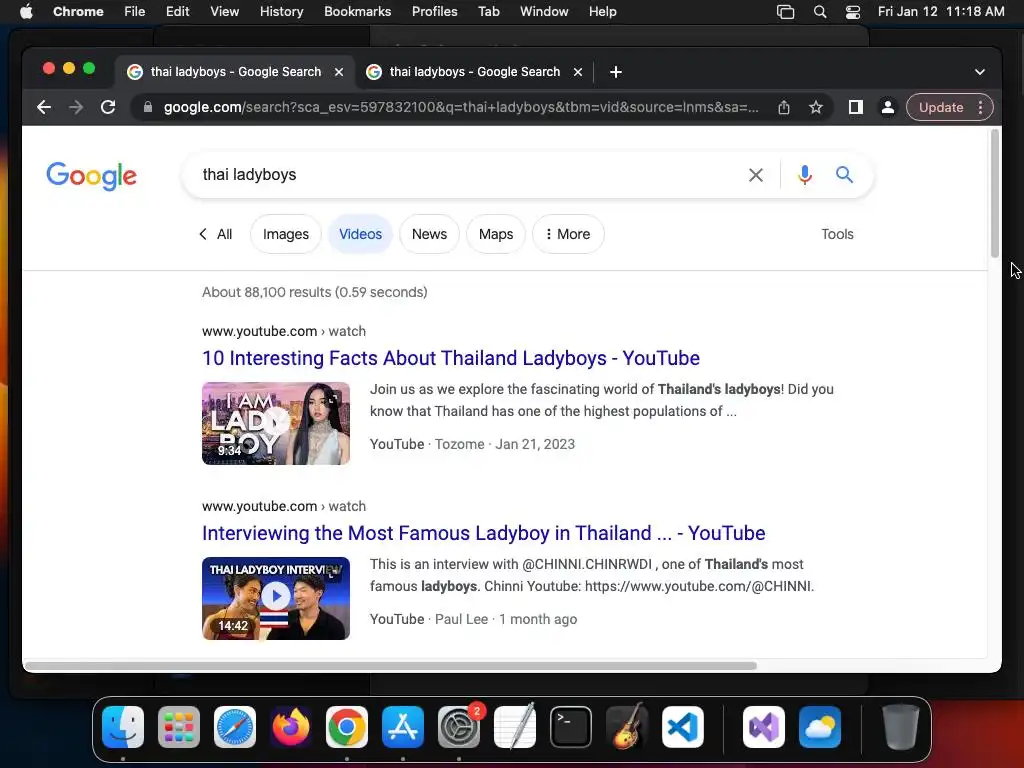Screen dimensions: 1024x768
Task: Open Spotlight search in menu bar
Action: click(820, 12)
